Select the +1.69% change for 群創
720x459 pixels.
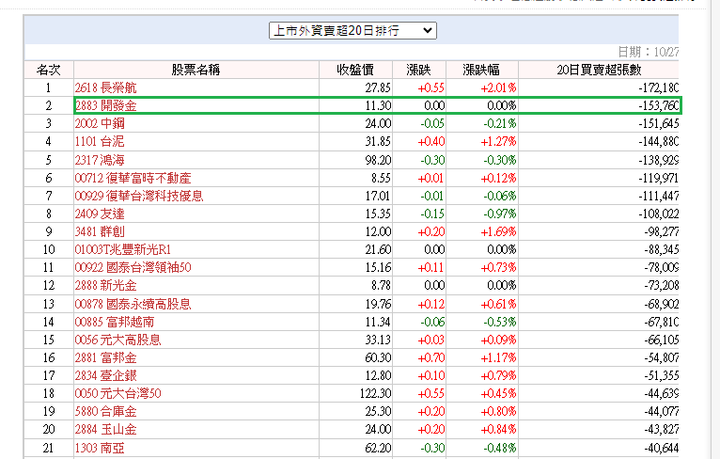point(498,231)
